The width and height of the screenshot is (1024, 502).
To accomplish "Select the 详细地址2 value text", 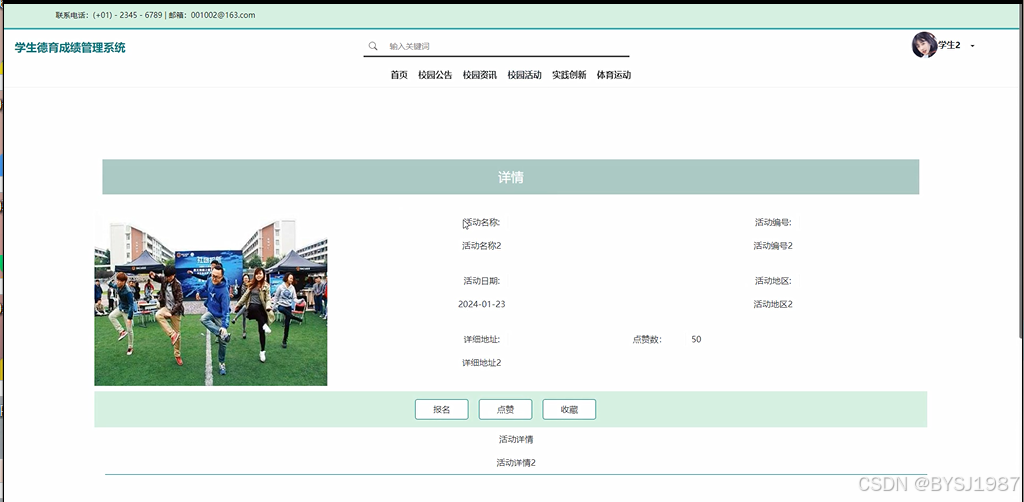I will point(481,363).
